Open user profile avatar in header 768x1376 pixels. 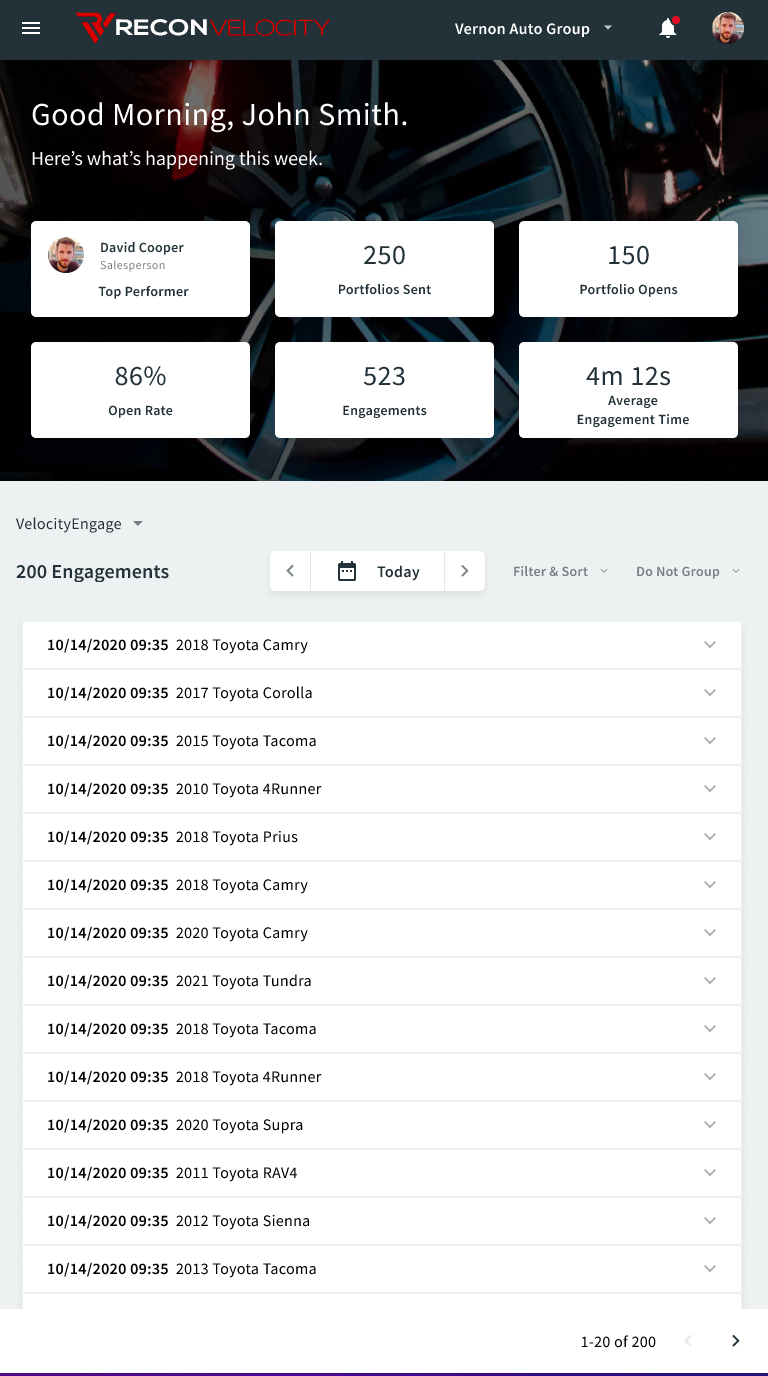(727, 28)
